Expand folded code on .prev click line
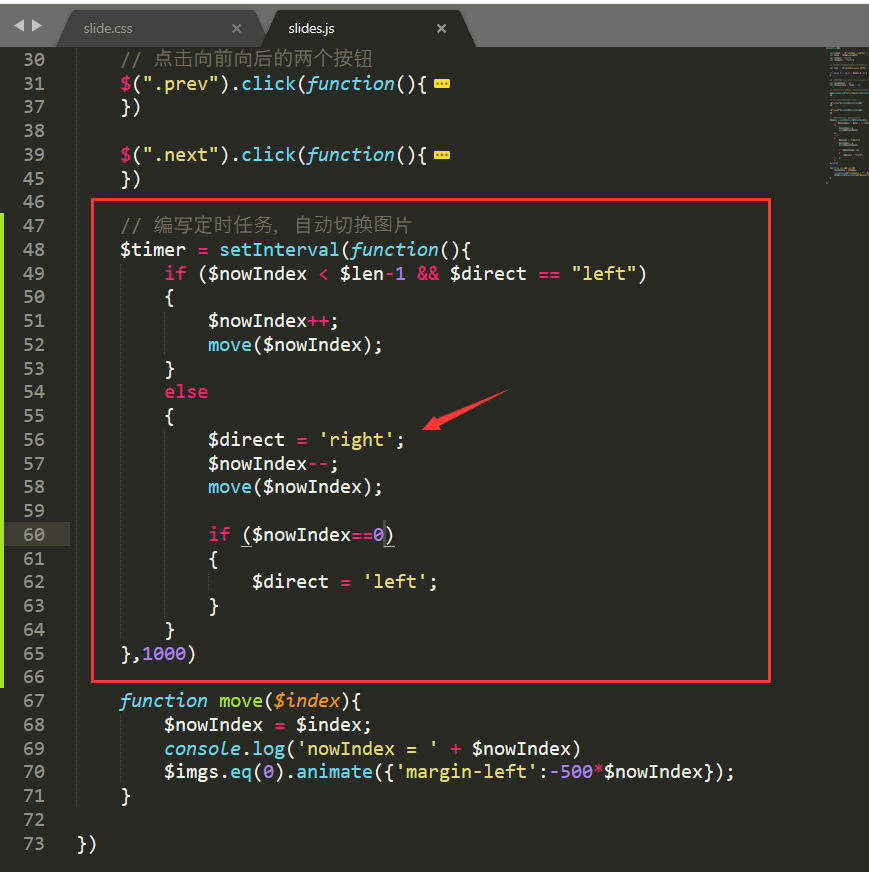The image size is (869, 872). point(442,84)
